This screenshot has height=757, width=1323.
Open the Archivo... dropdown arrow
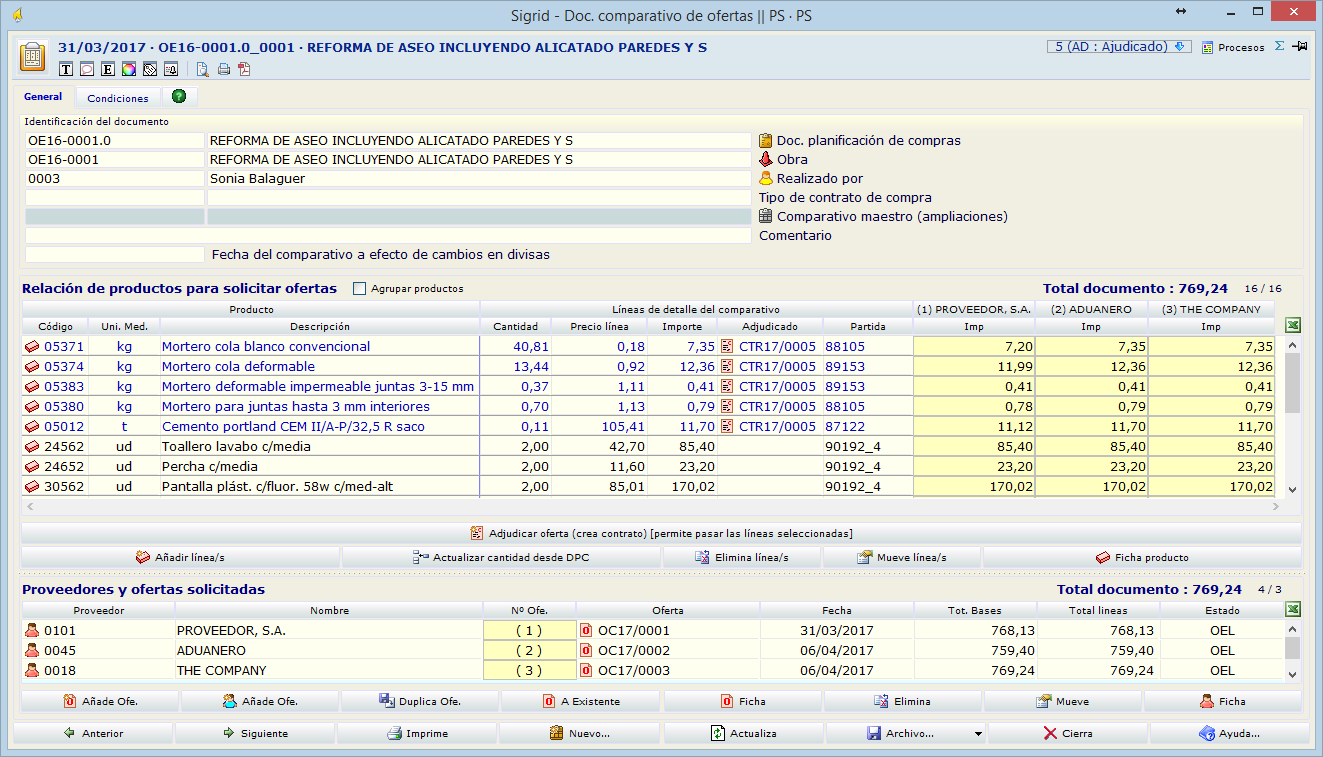point(977,733)
